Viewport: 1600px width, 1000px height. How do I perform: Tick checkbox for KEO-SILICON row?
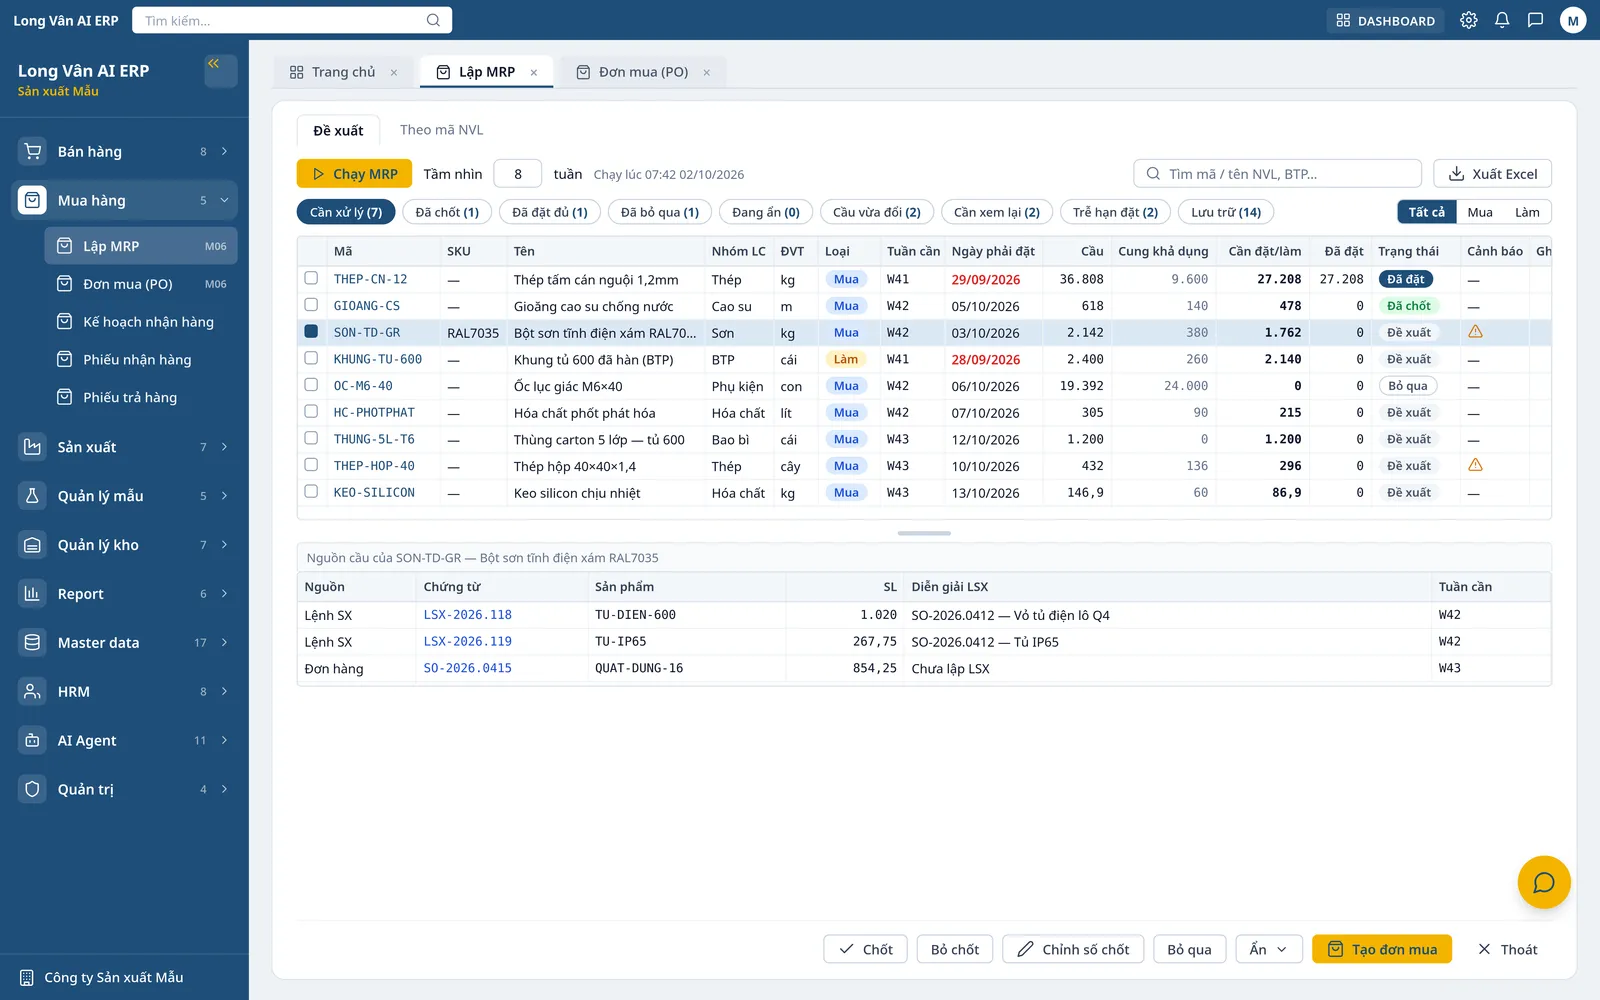(311, 491)
